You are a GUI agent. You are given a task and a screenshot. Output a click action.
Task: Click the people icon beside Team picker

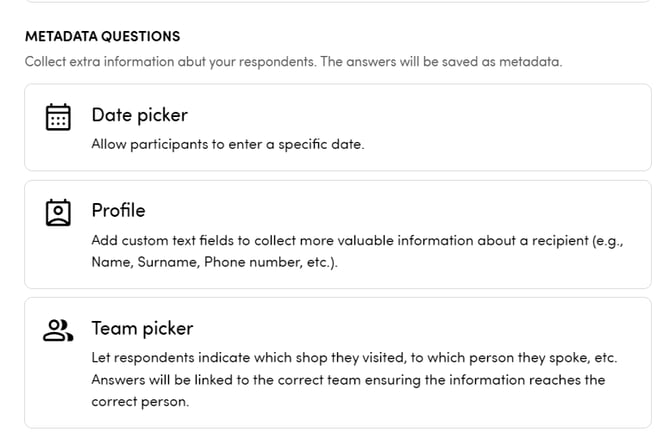point(59,330)
